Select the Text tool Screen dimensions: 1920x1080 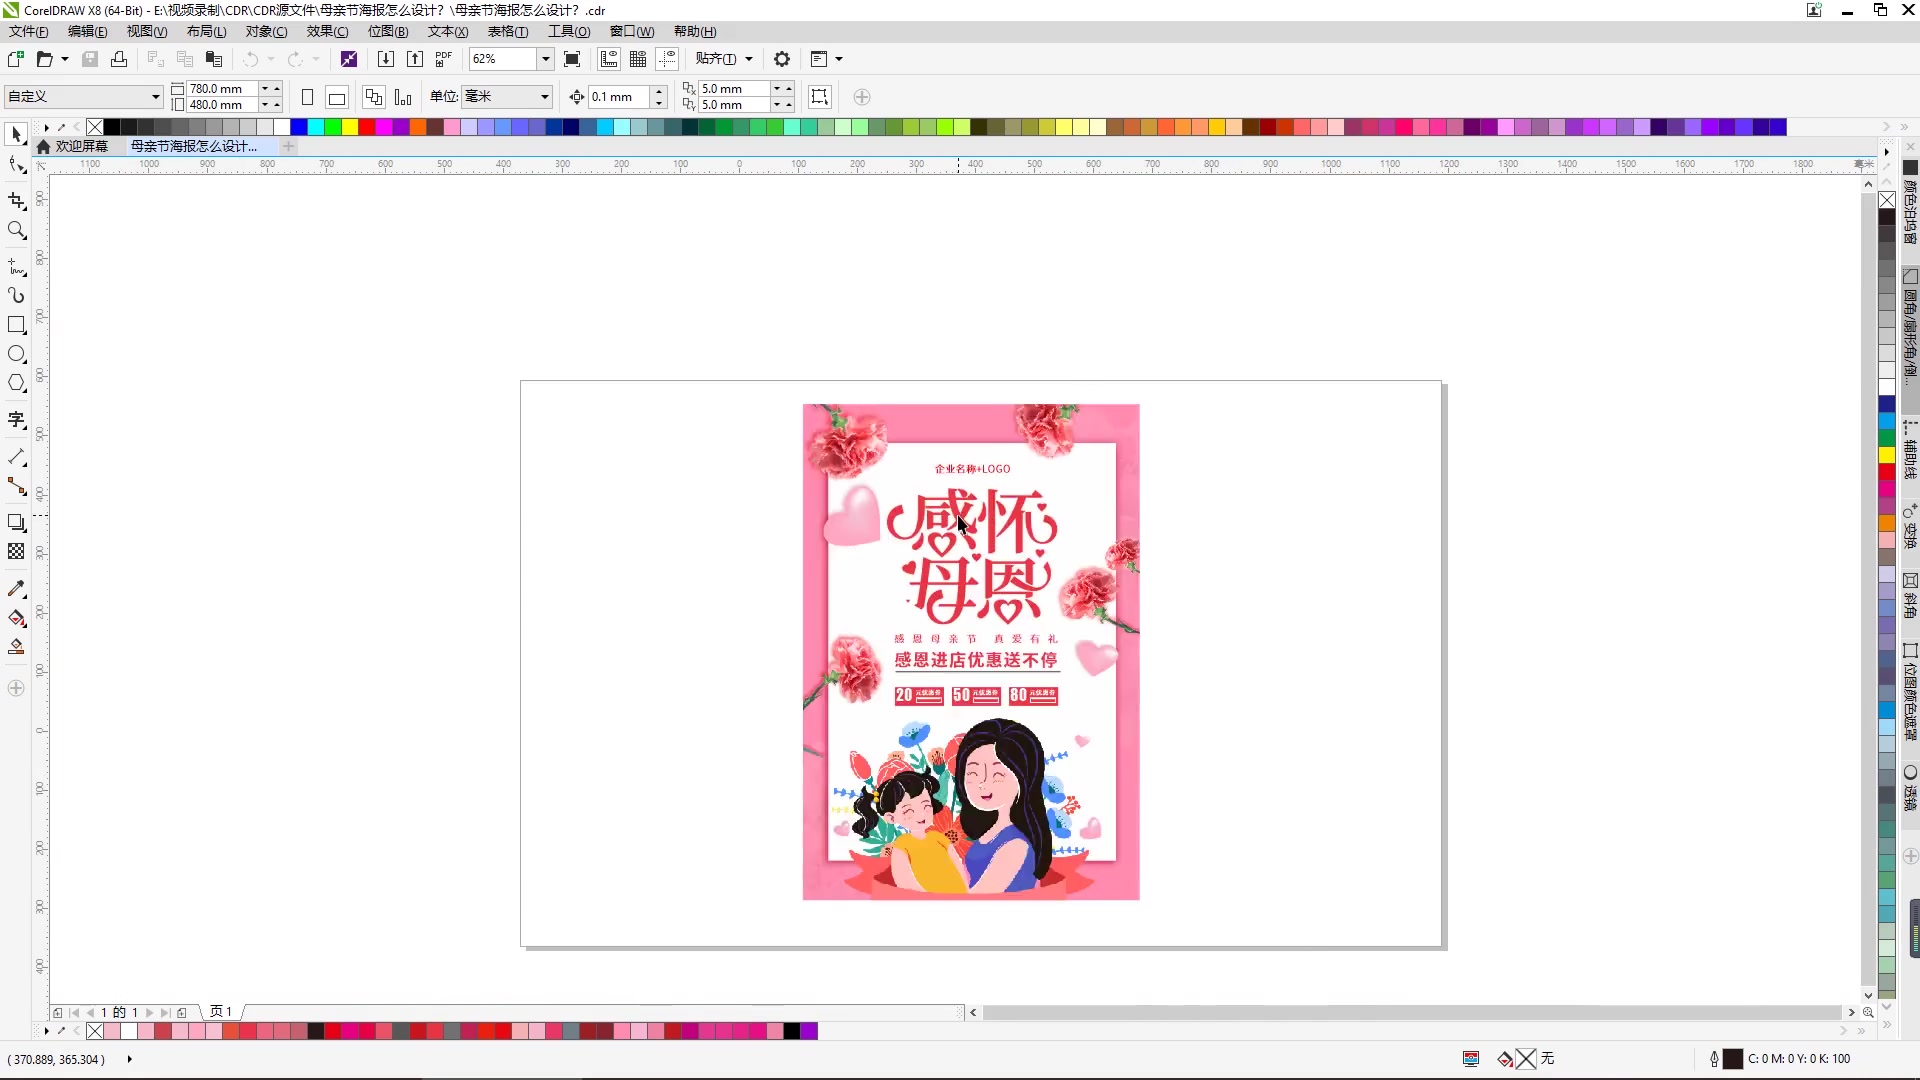[x=16, y=420]
